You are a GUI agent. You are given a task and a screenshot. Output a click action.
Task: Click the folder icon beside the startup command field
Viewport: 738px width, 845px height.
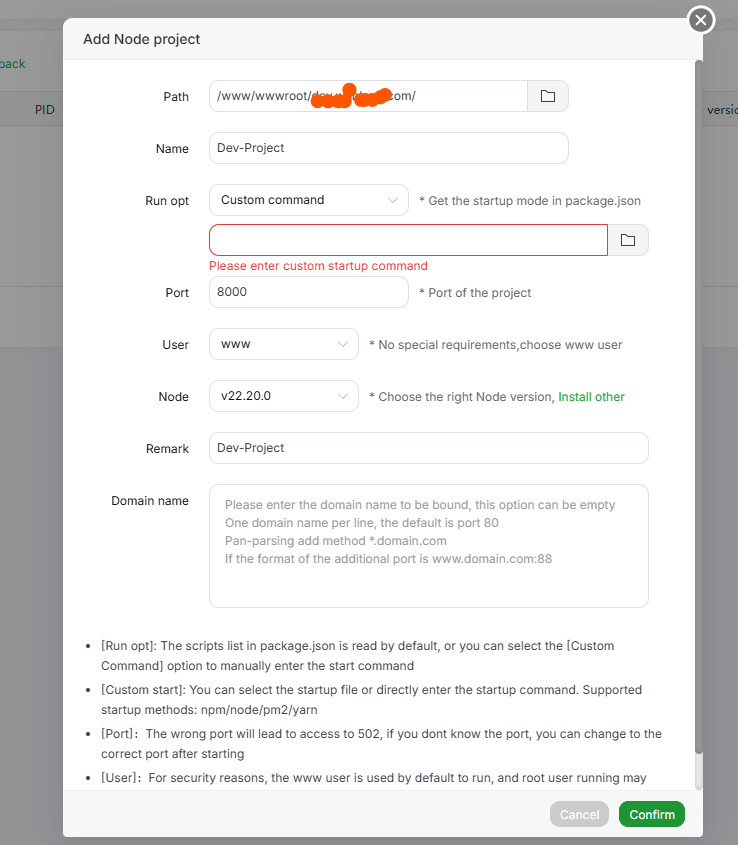[628, 240]
